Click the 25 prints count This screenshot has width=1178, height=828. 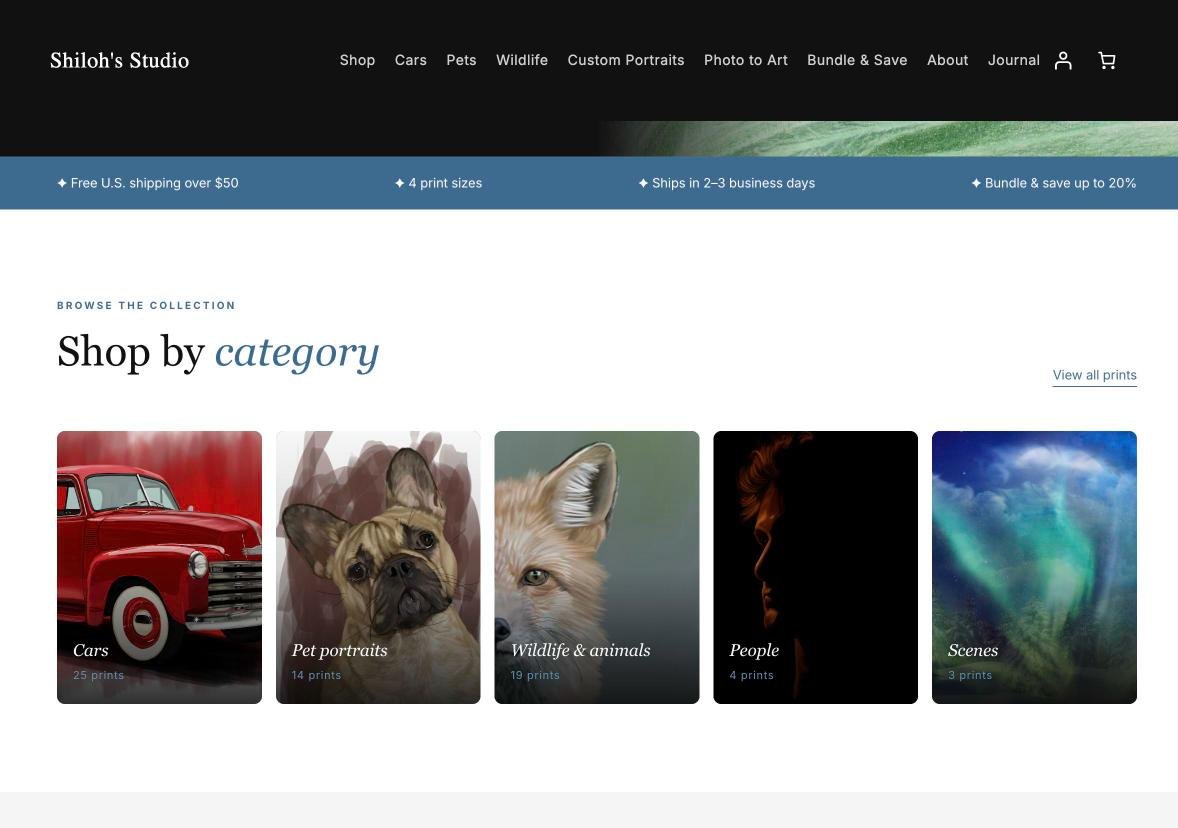pyautogui.click(x=98, y=675)
